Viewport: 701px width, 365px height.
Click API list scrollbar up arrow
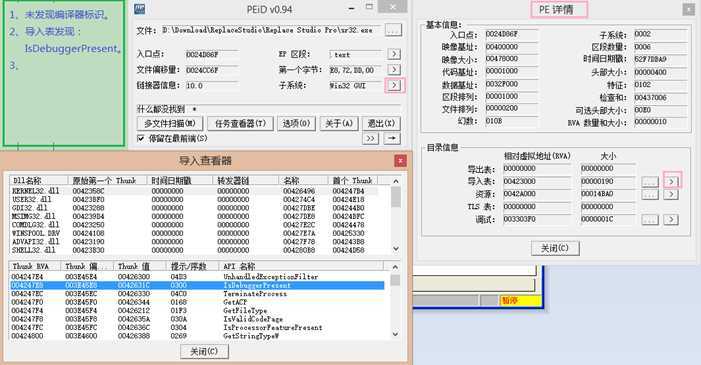tap(396, 267)
